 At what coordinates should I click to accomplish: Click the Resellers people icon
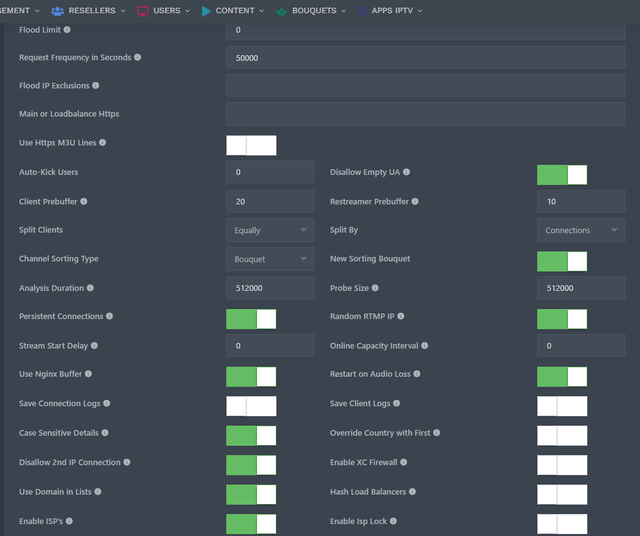[x=57, y=11]
